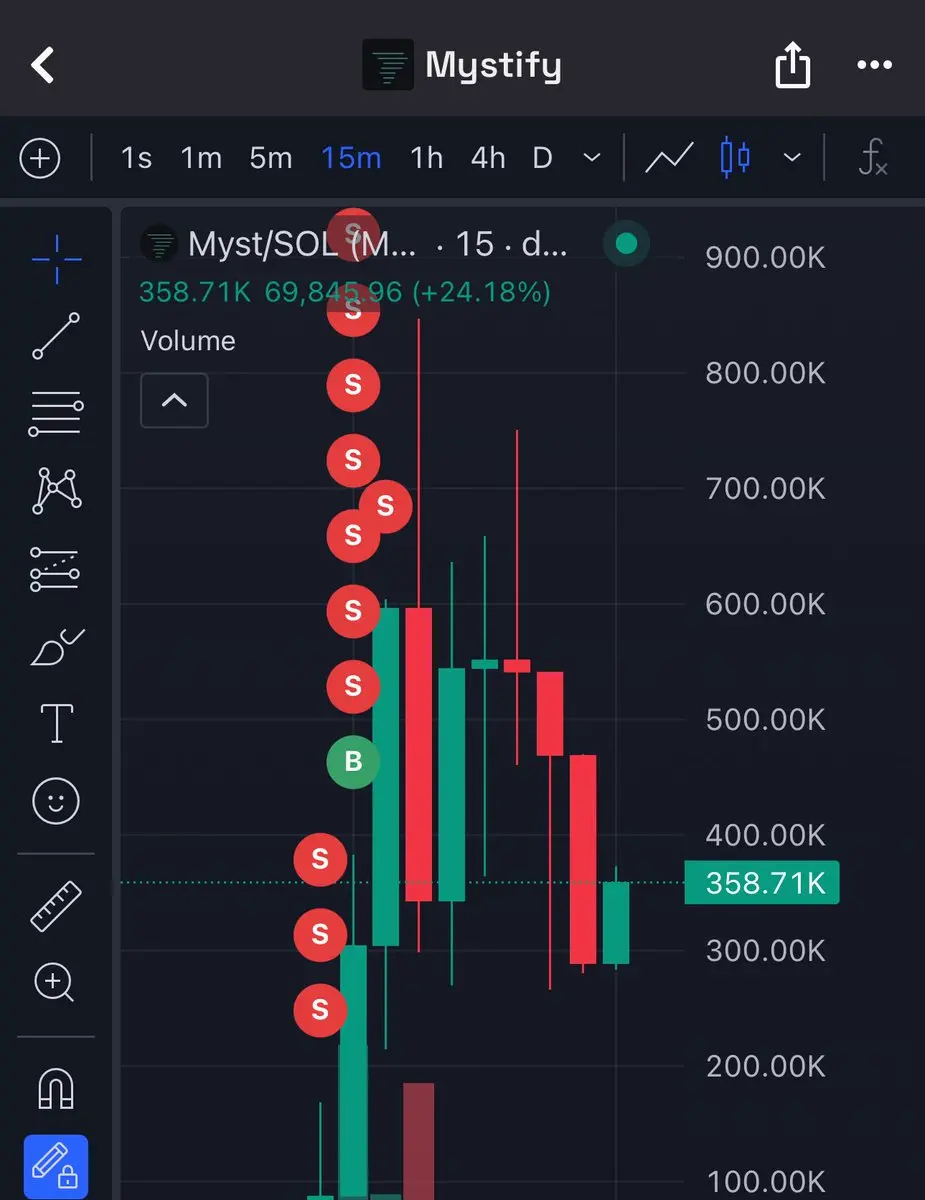This screenshot has width=925, height=1200.
Task: Switch to 1h timeframe
Action: tap(427, 158)
